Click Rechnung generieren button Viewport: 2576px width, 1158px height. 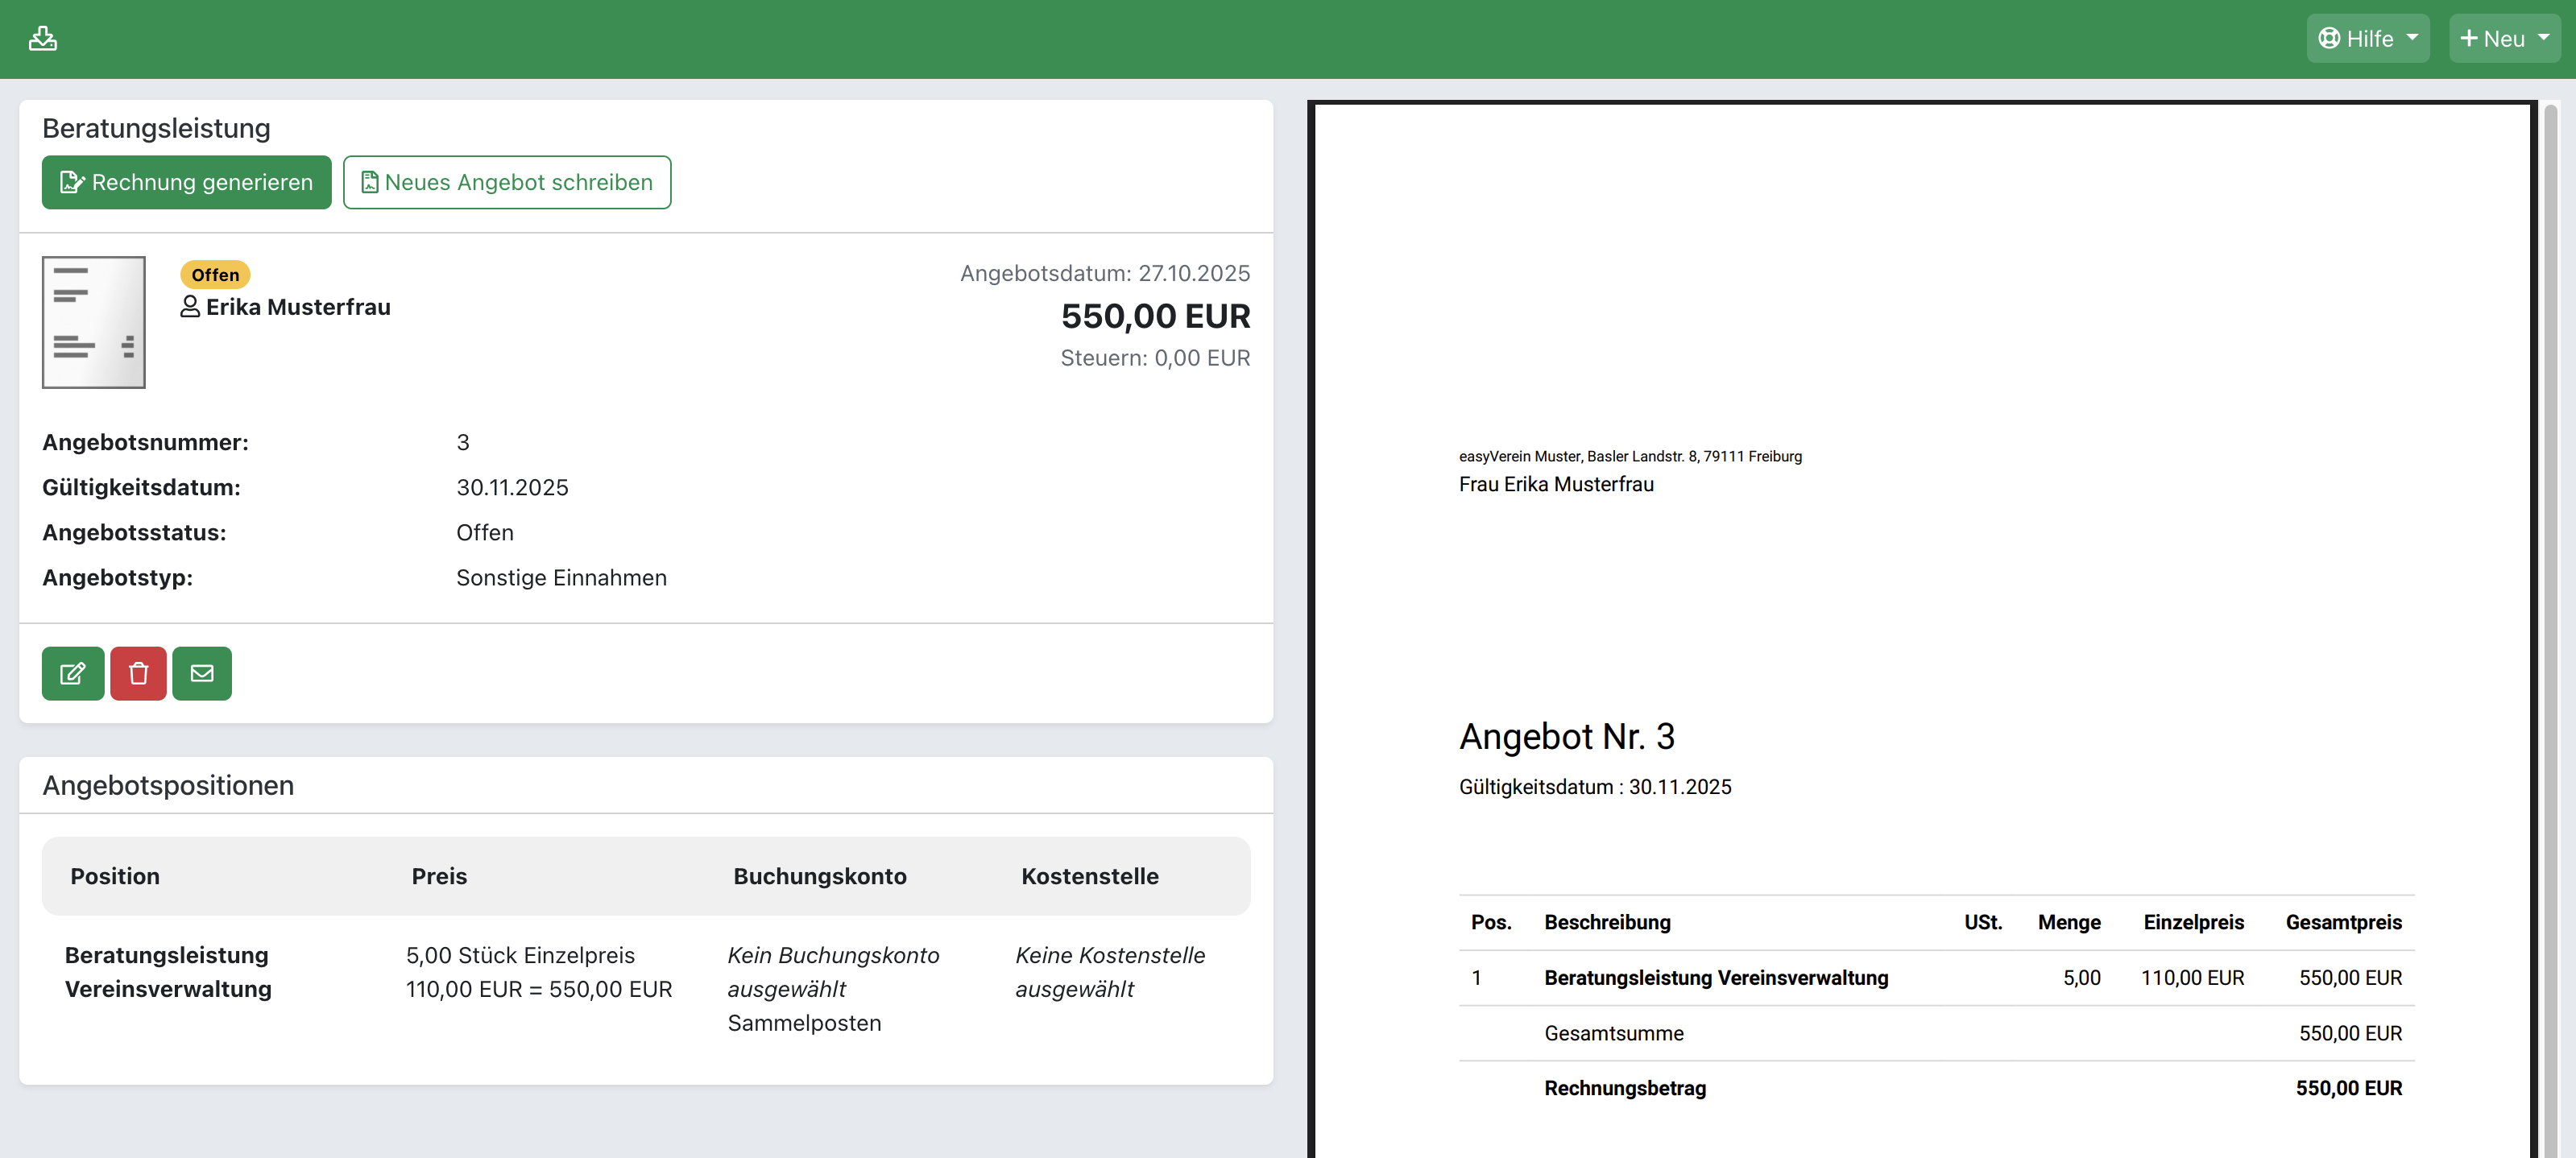click(186, 182)
